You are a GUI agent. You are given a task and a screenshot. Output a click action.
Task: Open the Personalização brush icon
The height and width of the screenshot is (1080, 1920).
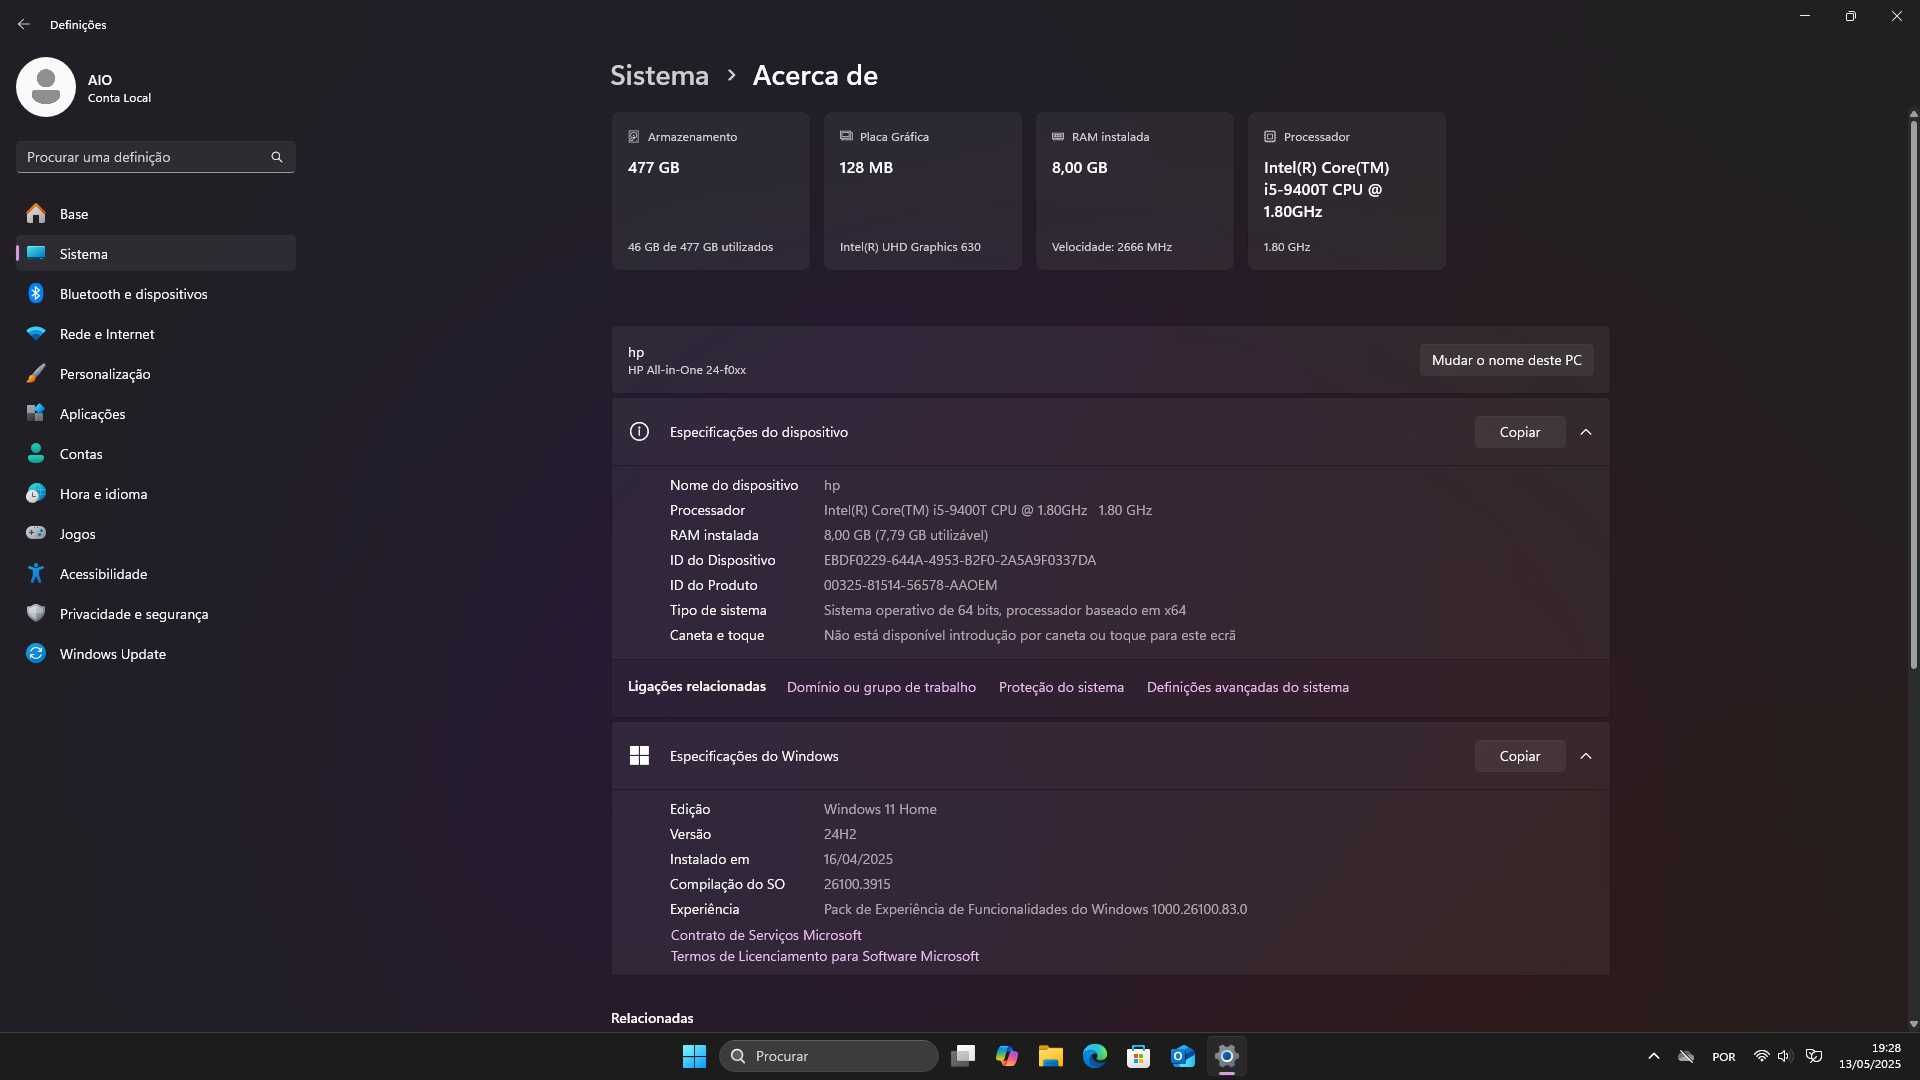(x=36, y=373)
